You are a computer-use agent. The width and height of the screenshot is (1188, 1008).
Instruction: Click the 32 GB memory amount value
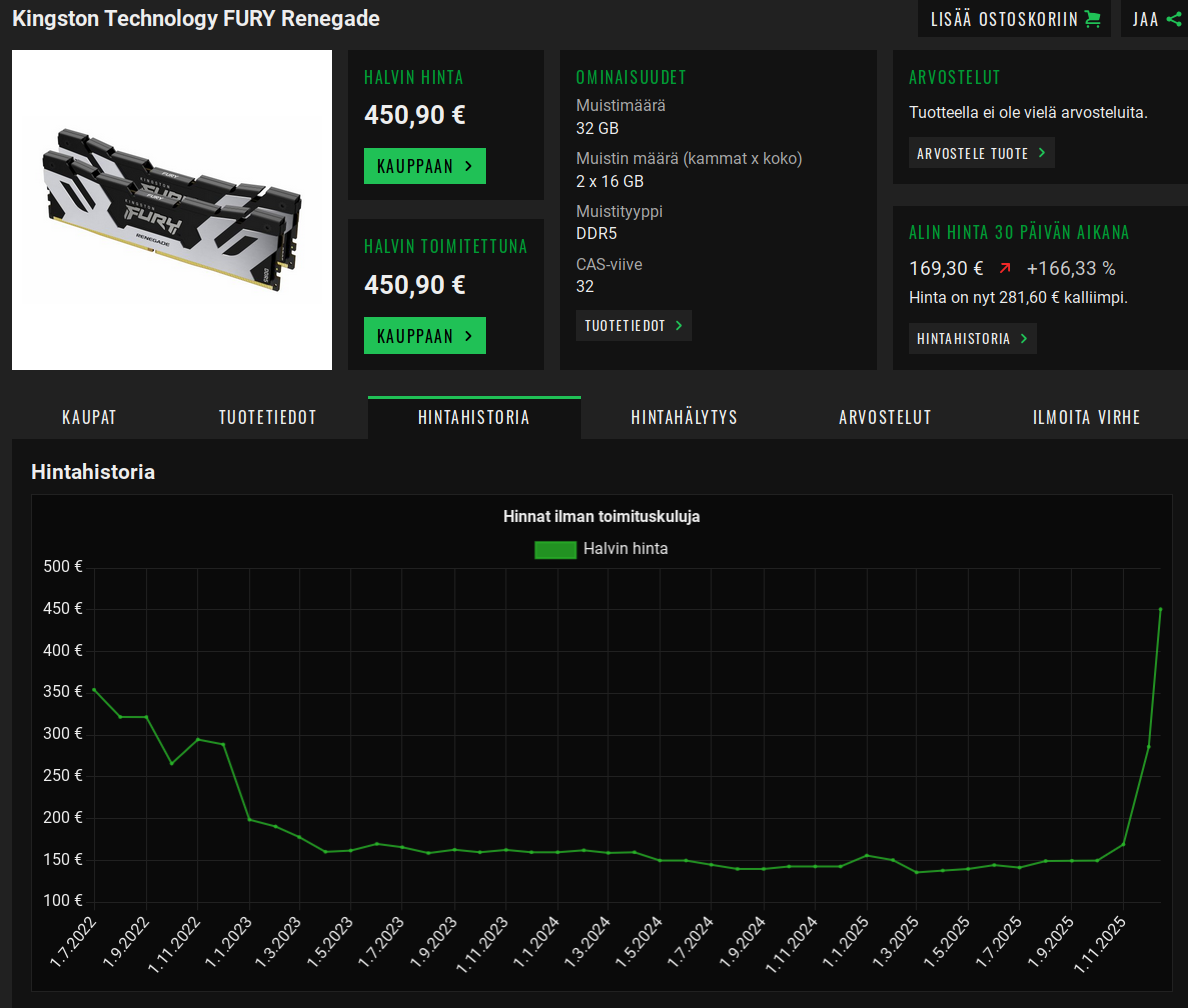coord(597,129)
